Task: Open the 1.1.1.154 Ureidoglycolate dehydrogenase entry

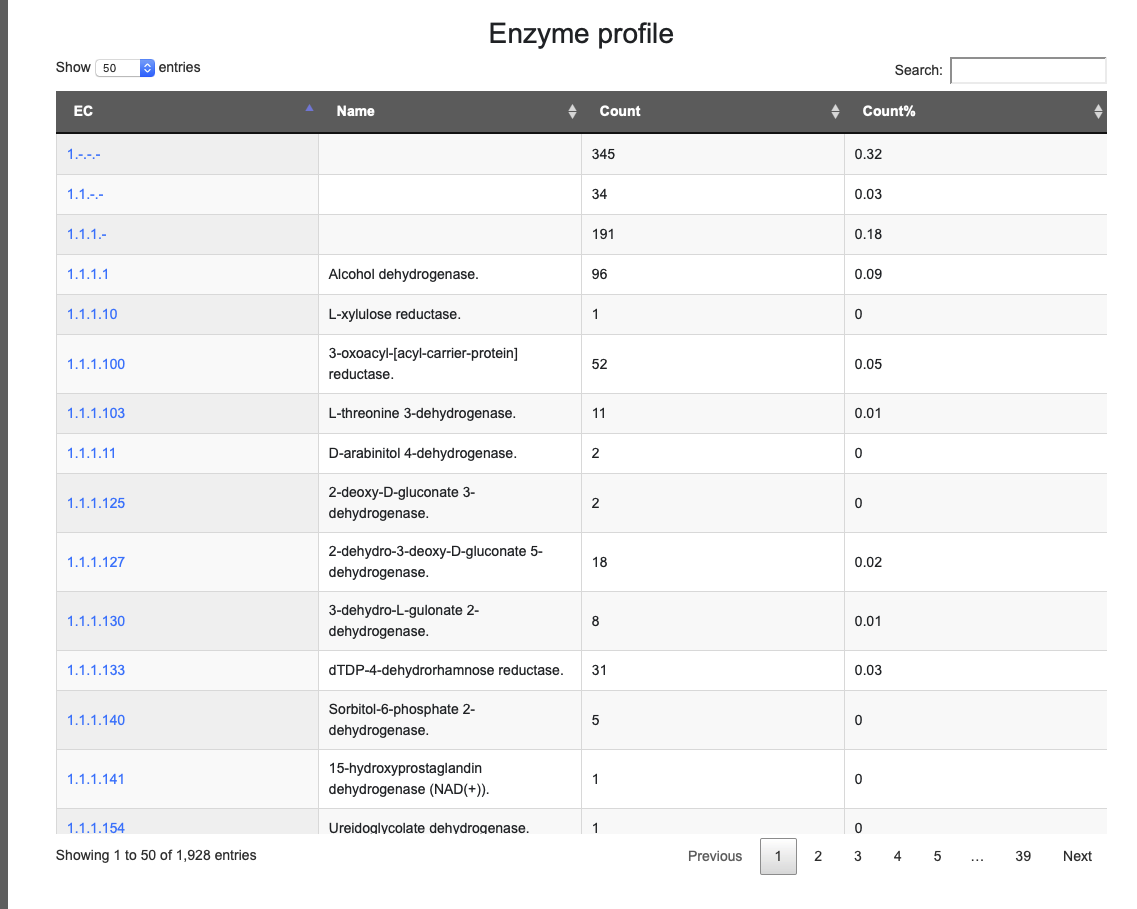Action: [95, 828]
